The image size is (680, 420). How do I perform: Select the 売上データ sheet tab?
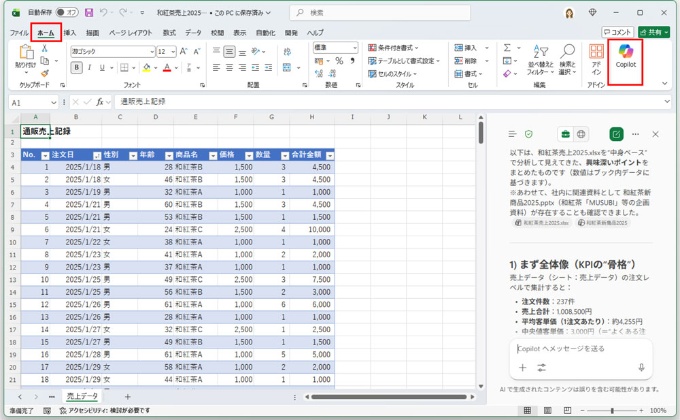click(82, 396)
